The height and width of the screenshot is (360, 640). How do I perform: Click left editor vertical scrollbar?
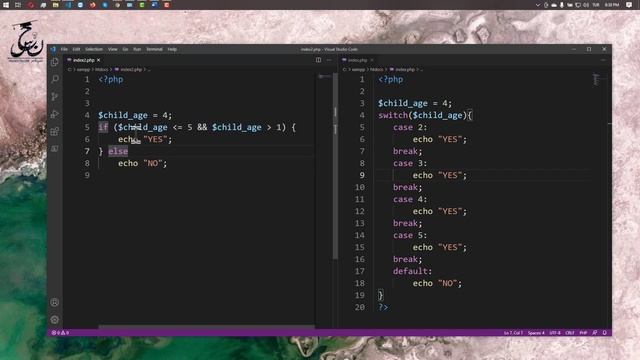[336, 165]
